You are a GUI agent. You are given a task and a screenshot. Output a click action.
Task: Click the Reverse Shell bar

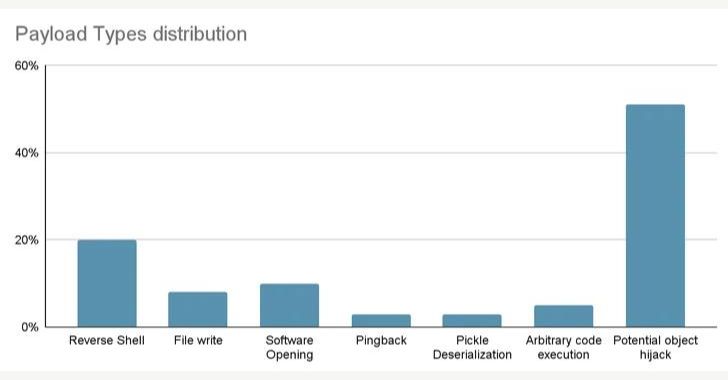[x=107, y=283]
